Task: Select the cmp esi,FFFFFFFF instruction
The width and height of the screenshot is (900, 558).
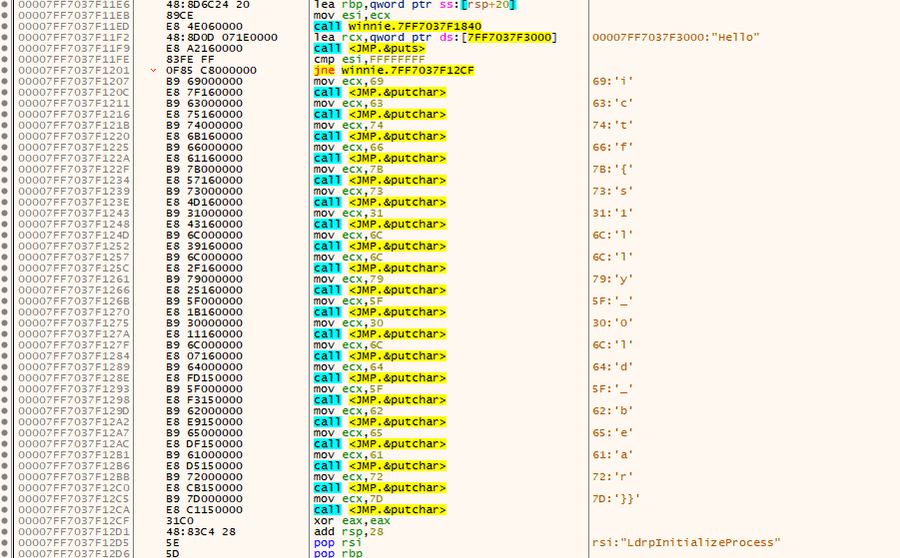Action: coord(362,60)
